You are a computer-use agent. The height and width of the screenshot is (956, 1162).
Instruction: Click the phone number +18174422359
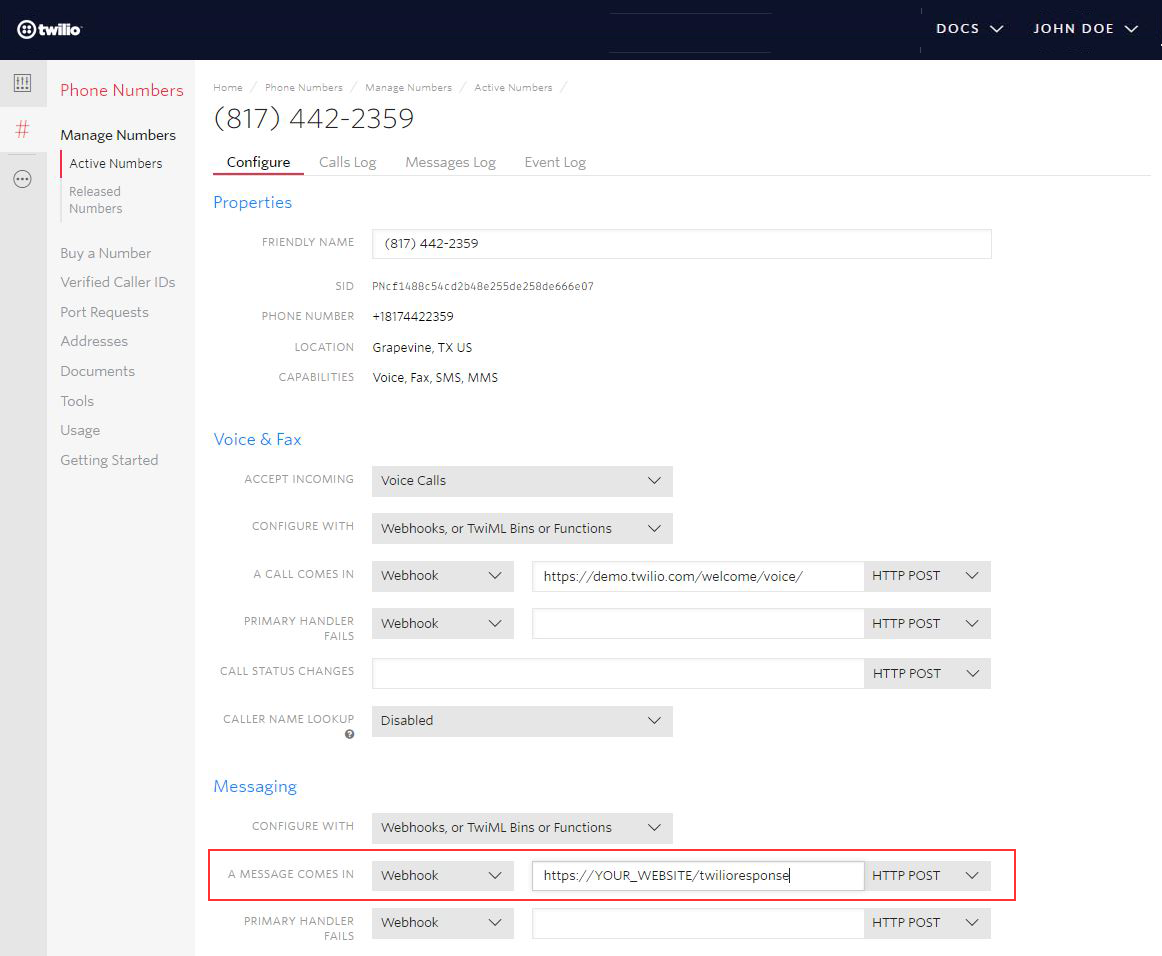[413, 316]
